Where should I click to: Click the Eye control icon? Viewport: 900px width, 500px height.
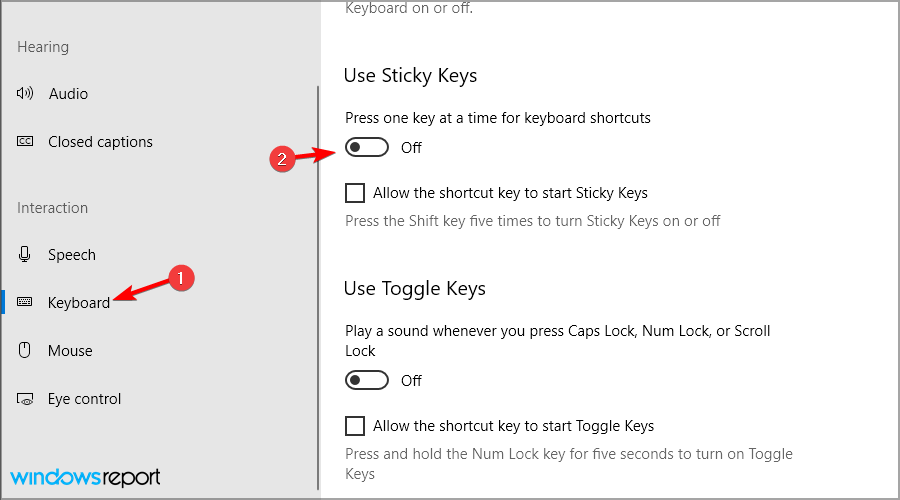[x=26, y=399]
